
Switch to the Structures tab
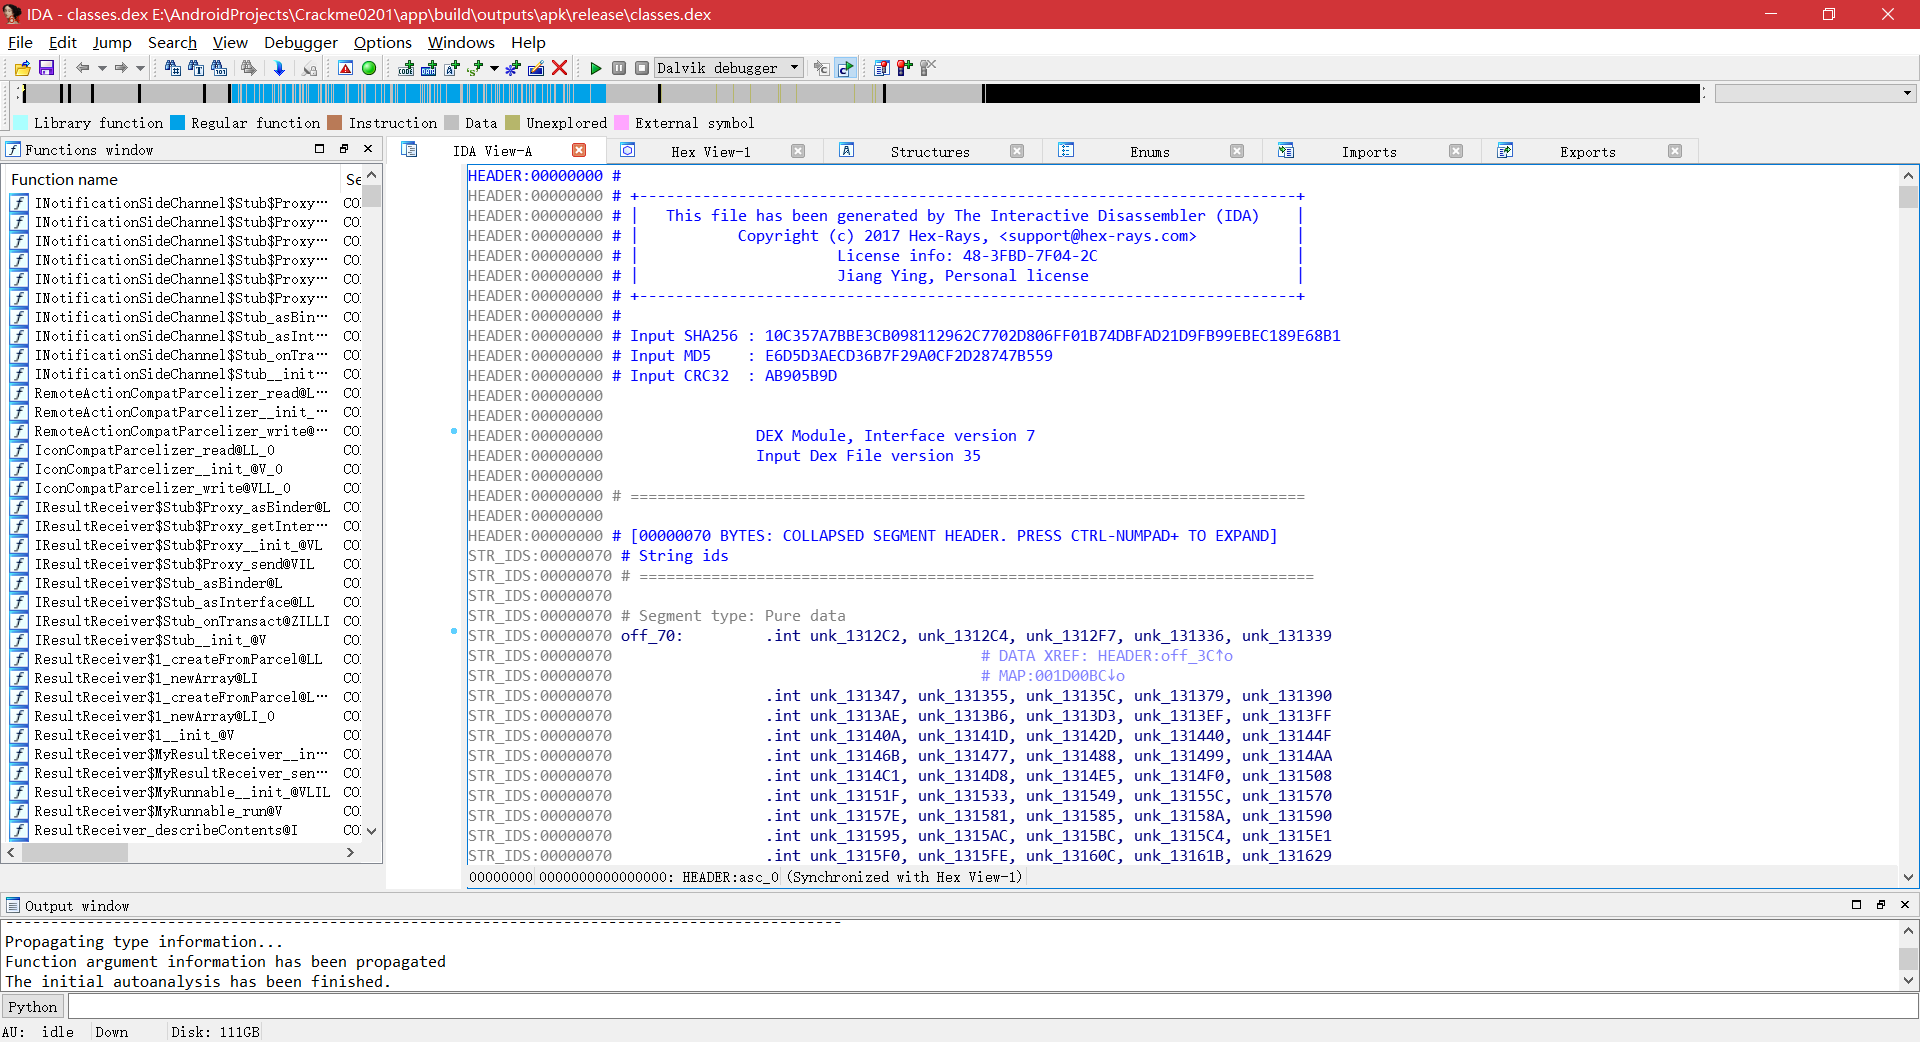tap(930, 152)
